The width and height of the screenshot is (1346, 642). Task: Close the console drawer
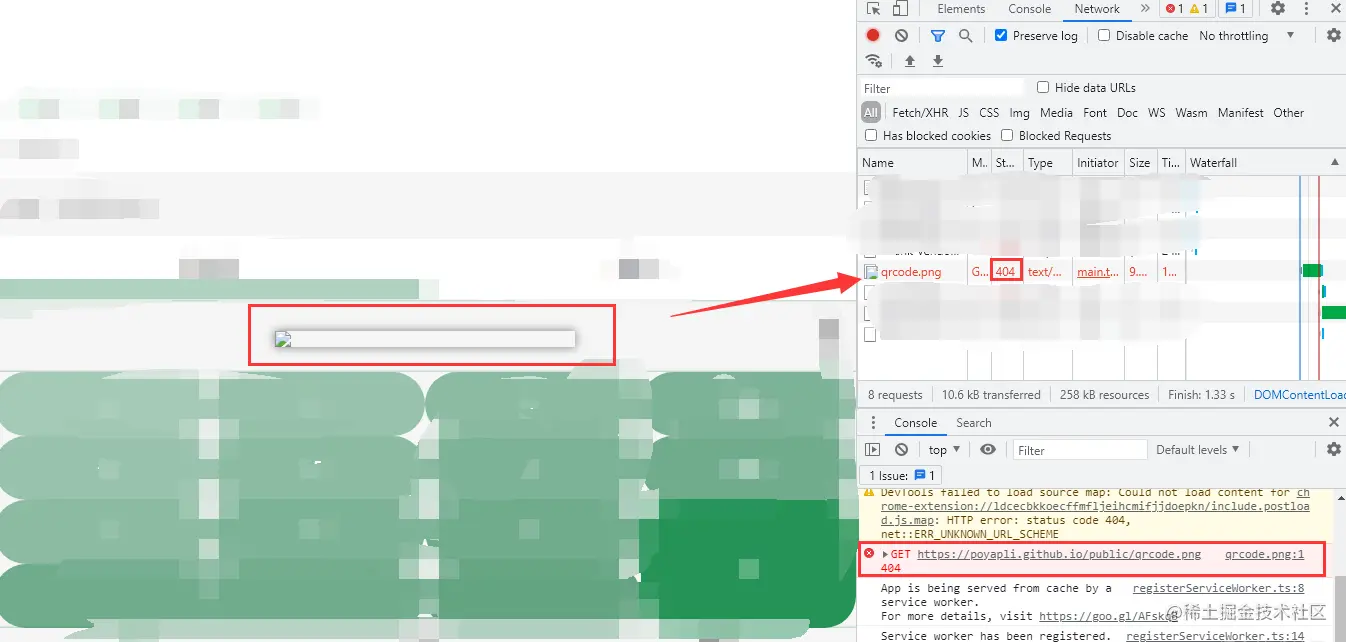pos(1333,422)
